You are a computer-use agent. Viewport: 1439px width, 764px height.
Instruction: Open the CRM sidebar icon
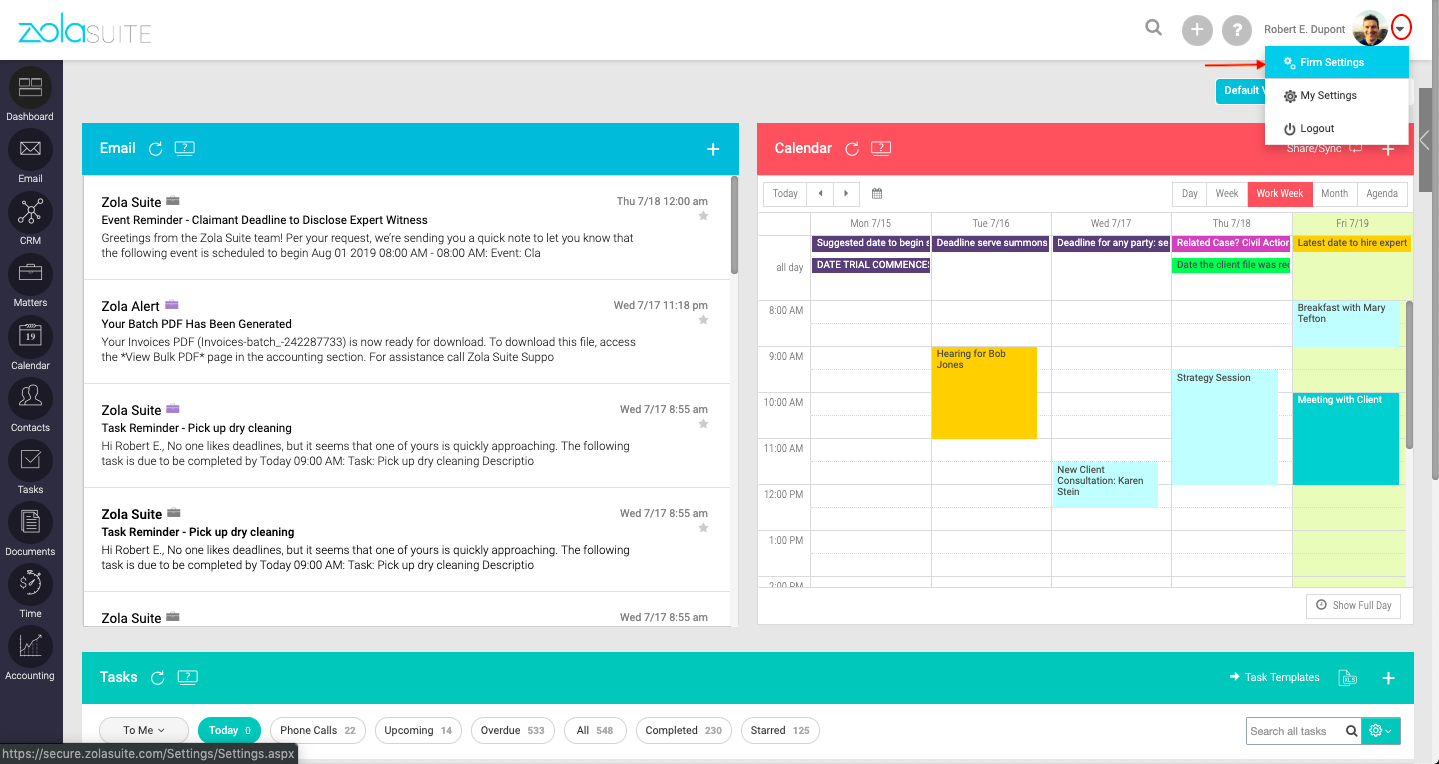30,212
